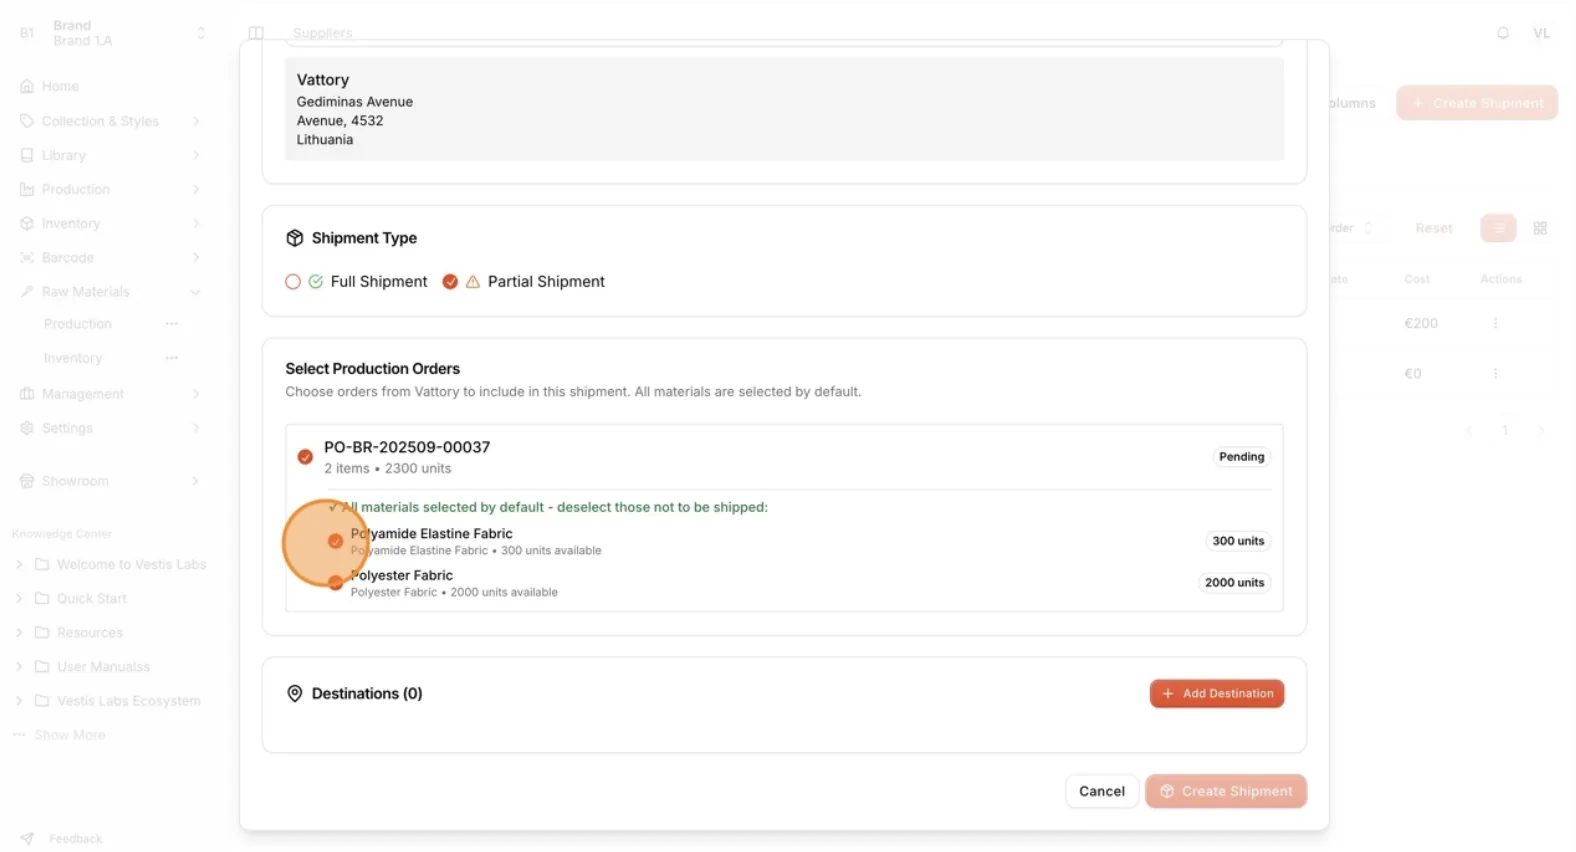Deselect the Polyester Fabric checkbox

tap(335, 583)
